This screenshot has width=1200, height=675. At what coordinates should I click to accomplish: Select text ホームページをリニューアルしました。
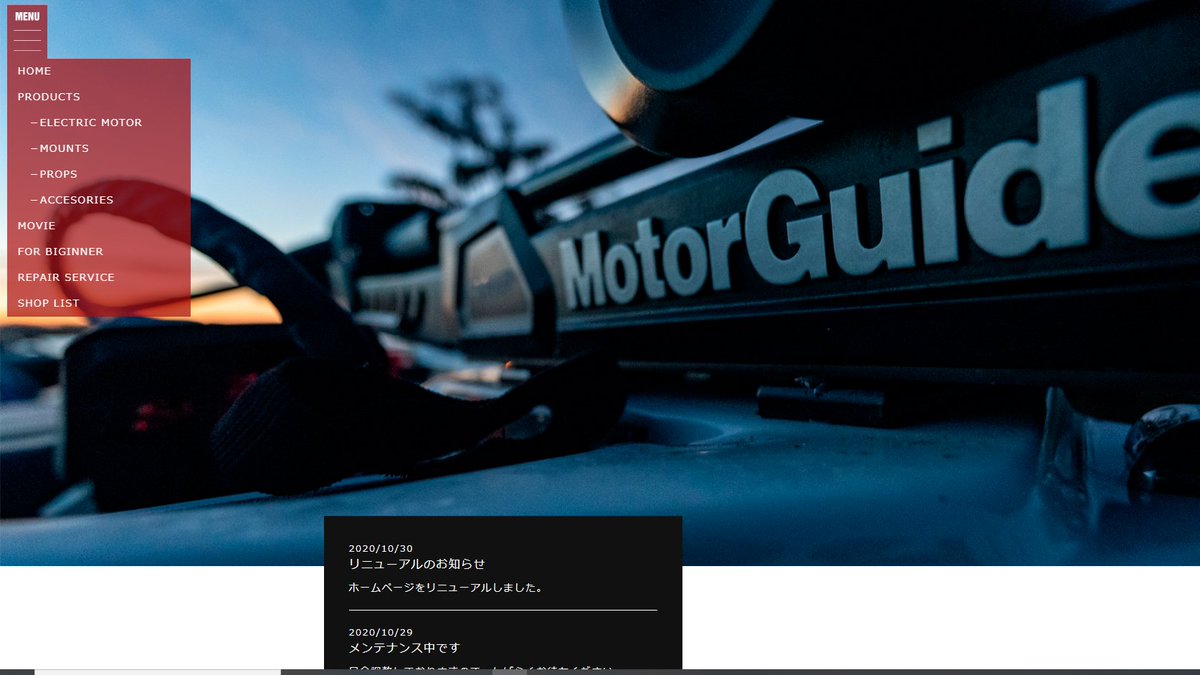click(446, 588)
